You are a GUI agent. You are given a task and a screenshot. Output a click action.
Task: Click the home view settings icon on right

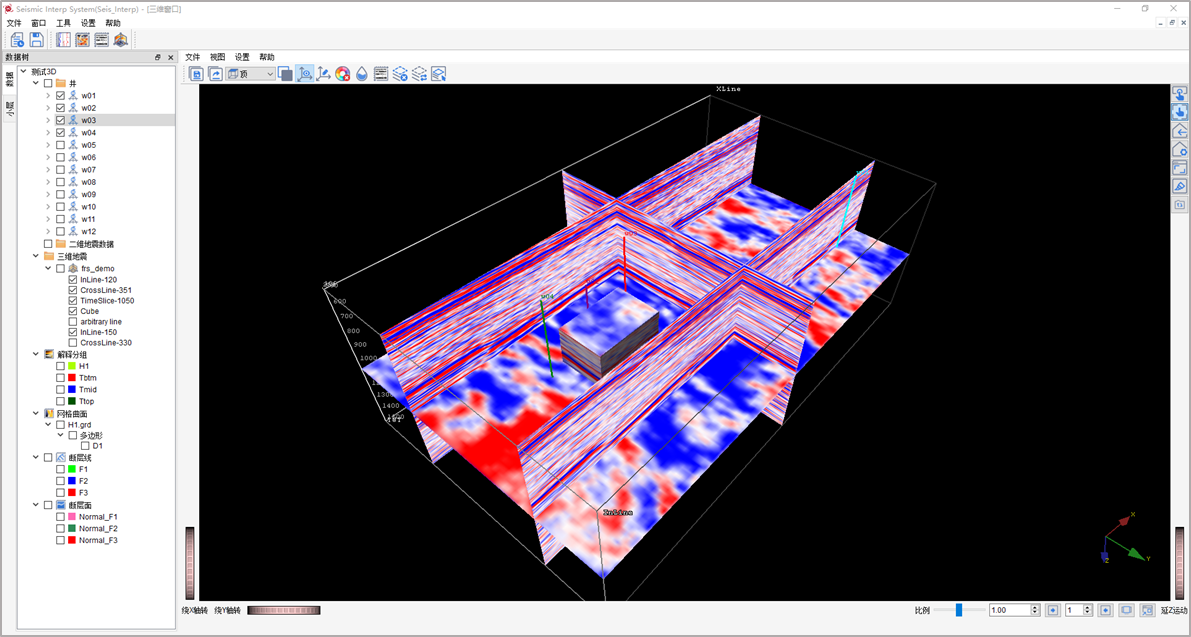click(x=1180, y=149)
